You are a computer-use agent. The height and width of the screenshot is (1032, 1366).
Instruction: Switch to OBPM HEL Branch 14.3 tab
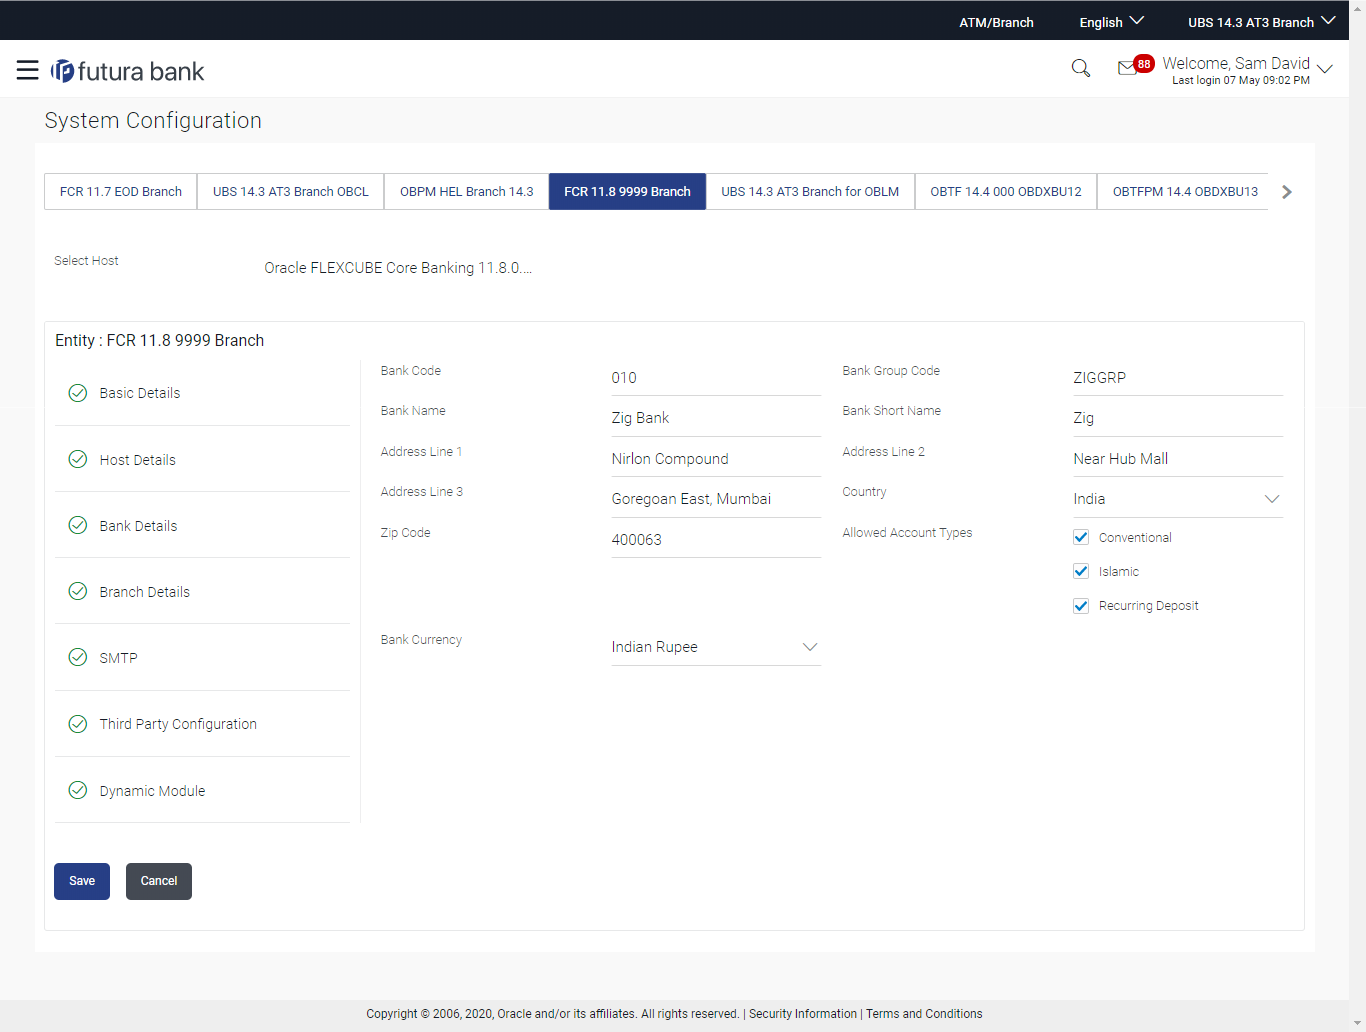click(x=467, y=191)
